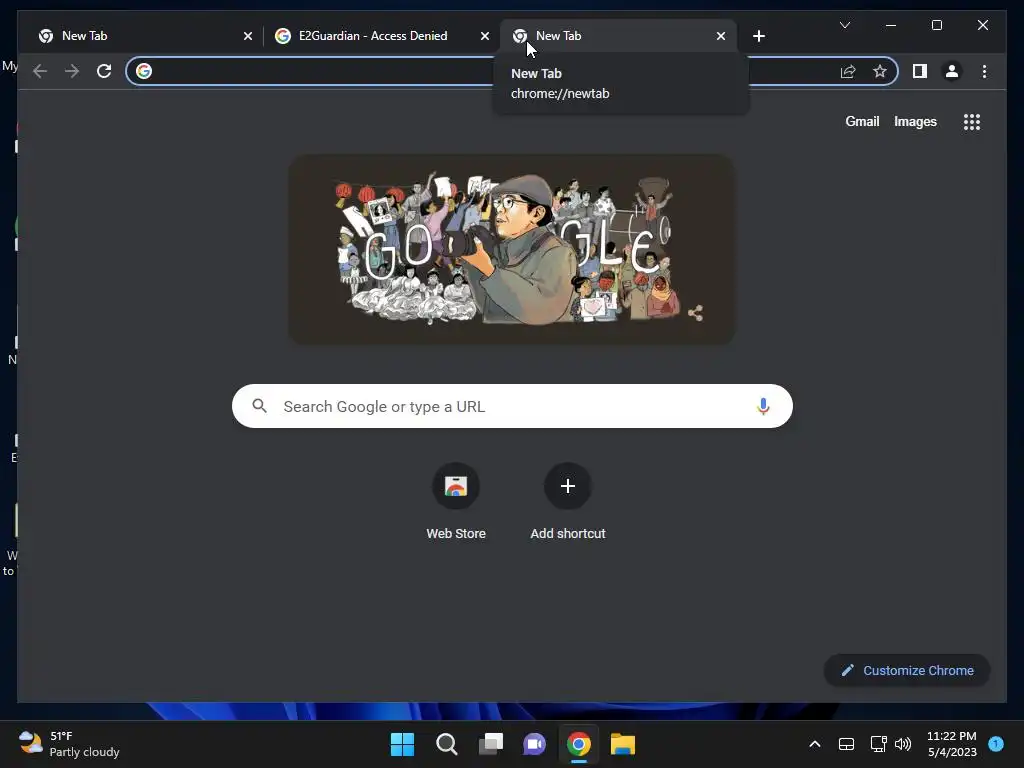This screenshot has height=768, width=1024.
Task: Open the 51°F Partly cloudy weather widget
Action: pos(69,744)
